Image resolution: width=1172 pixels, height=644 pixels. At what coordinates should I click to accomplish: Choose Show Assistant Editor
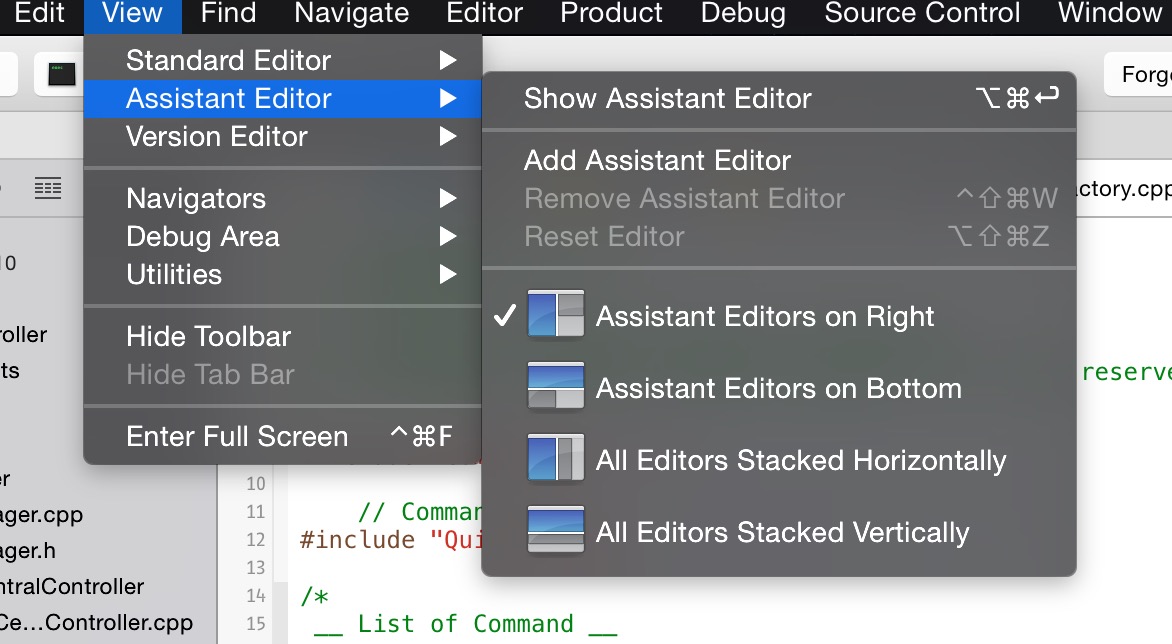pyautogui.click(x=667, y=98)
